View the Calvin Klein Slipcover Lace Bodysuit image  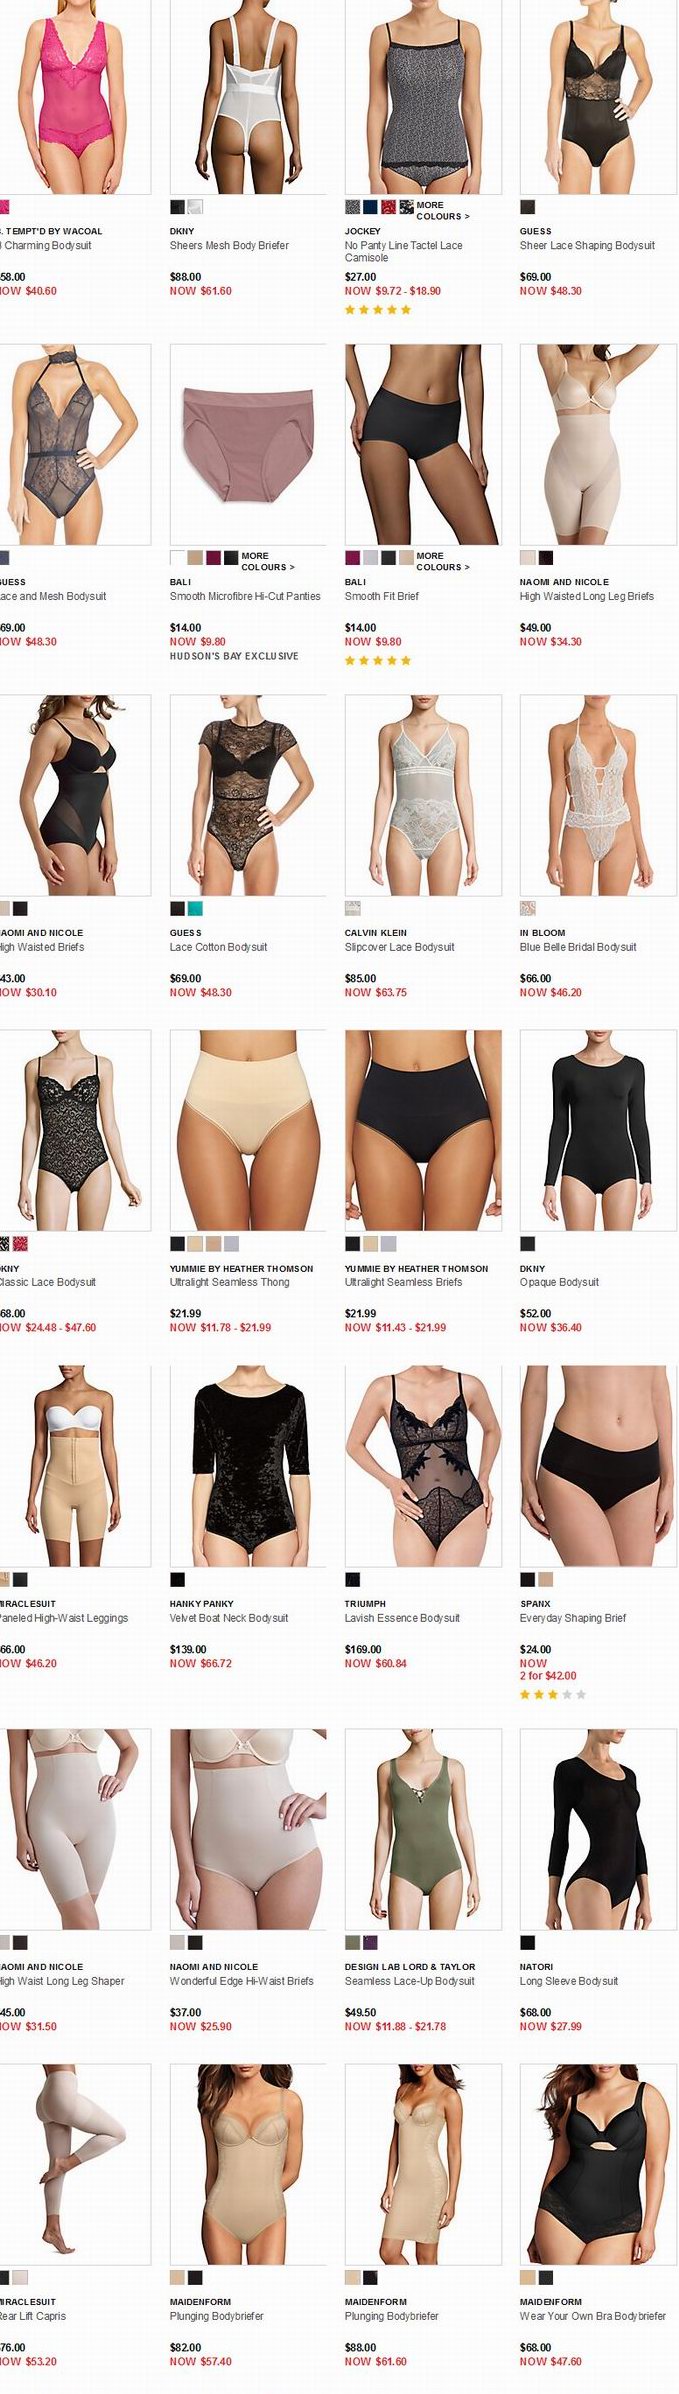pyautogui.click(x=423, y=795)
